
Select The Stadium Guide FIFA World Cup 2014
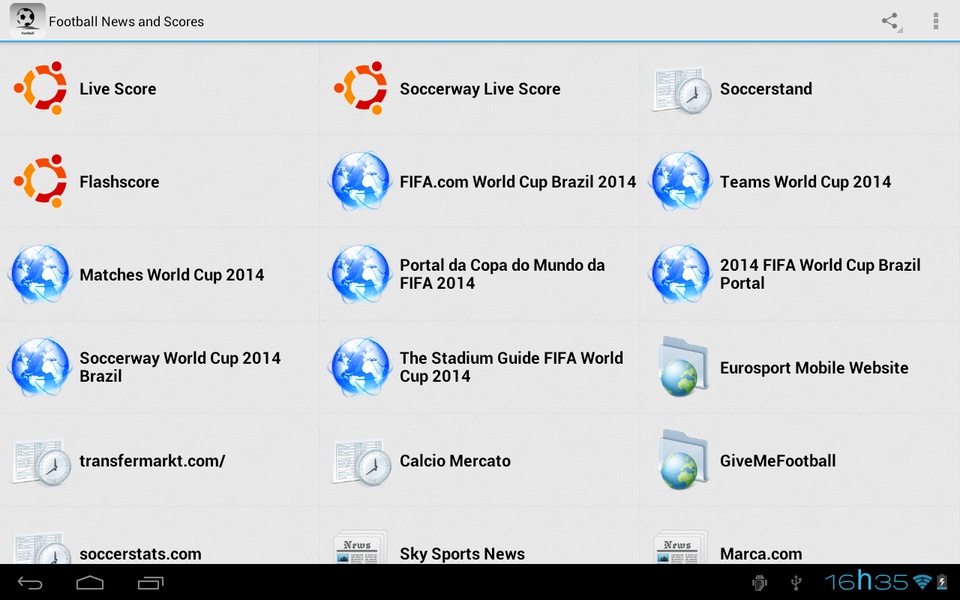click(511, 367)
